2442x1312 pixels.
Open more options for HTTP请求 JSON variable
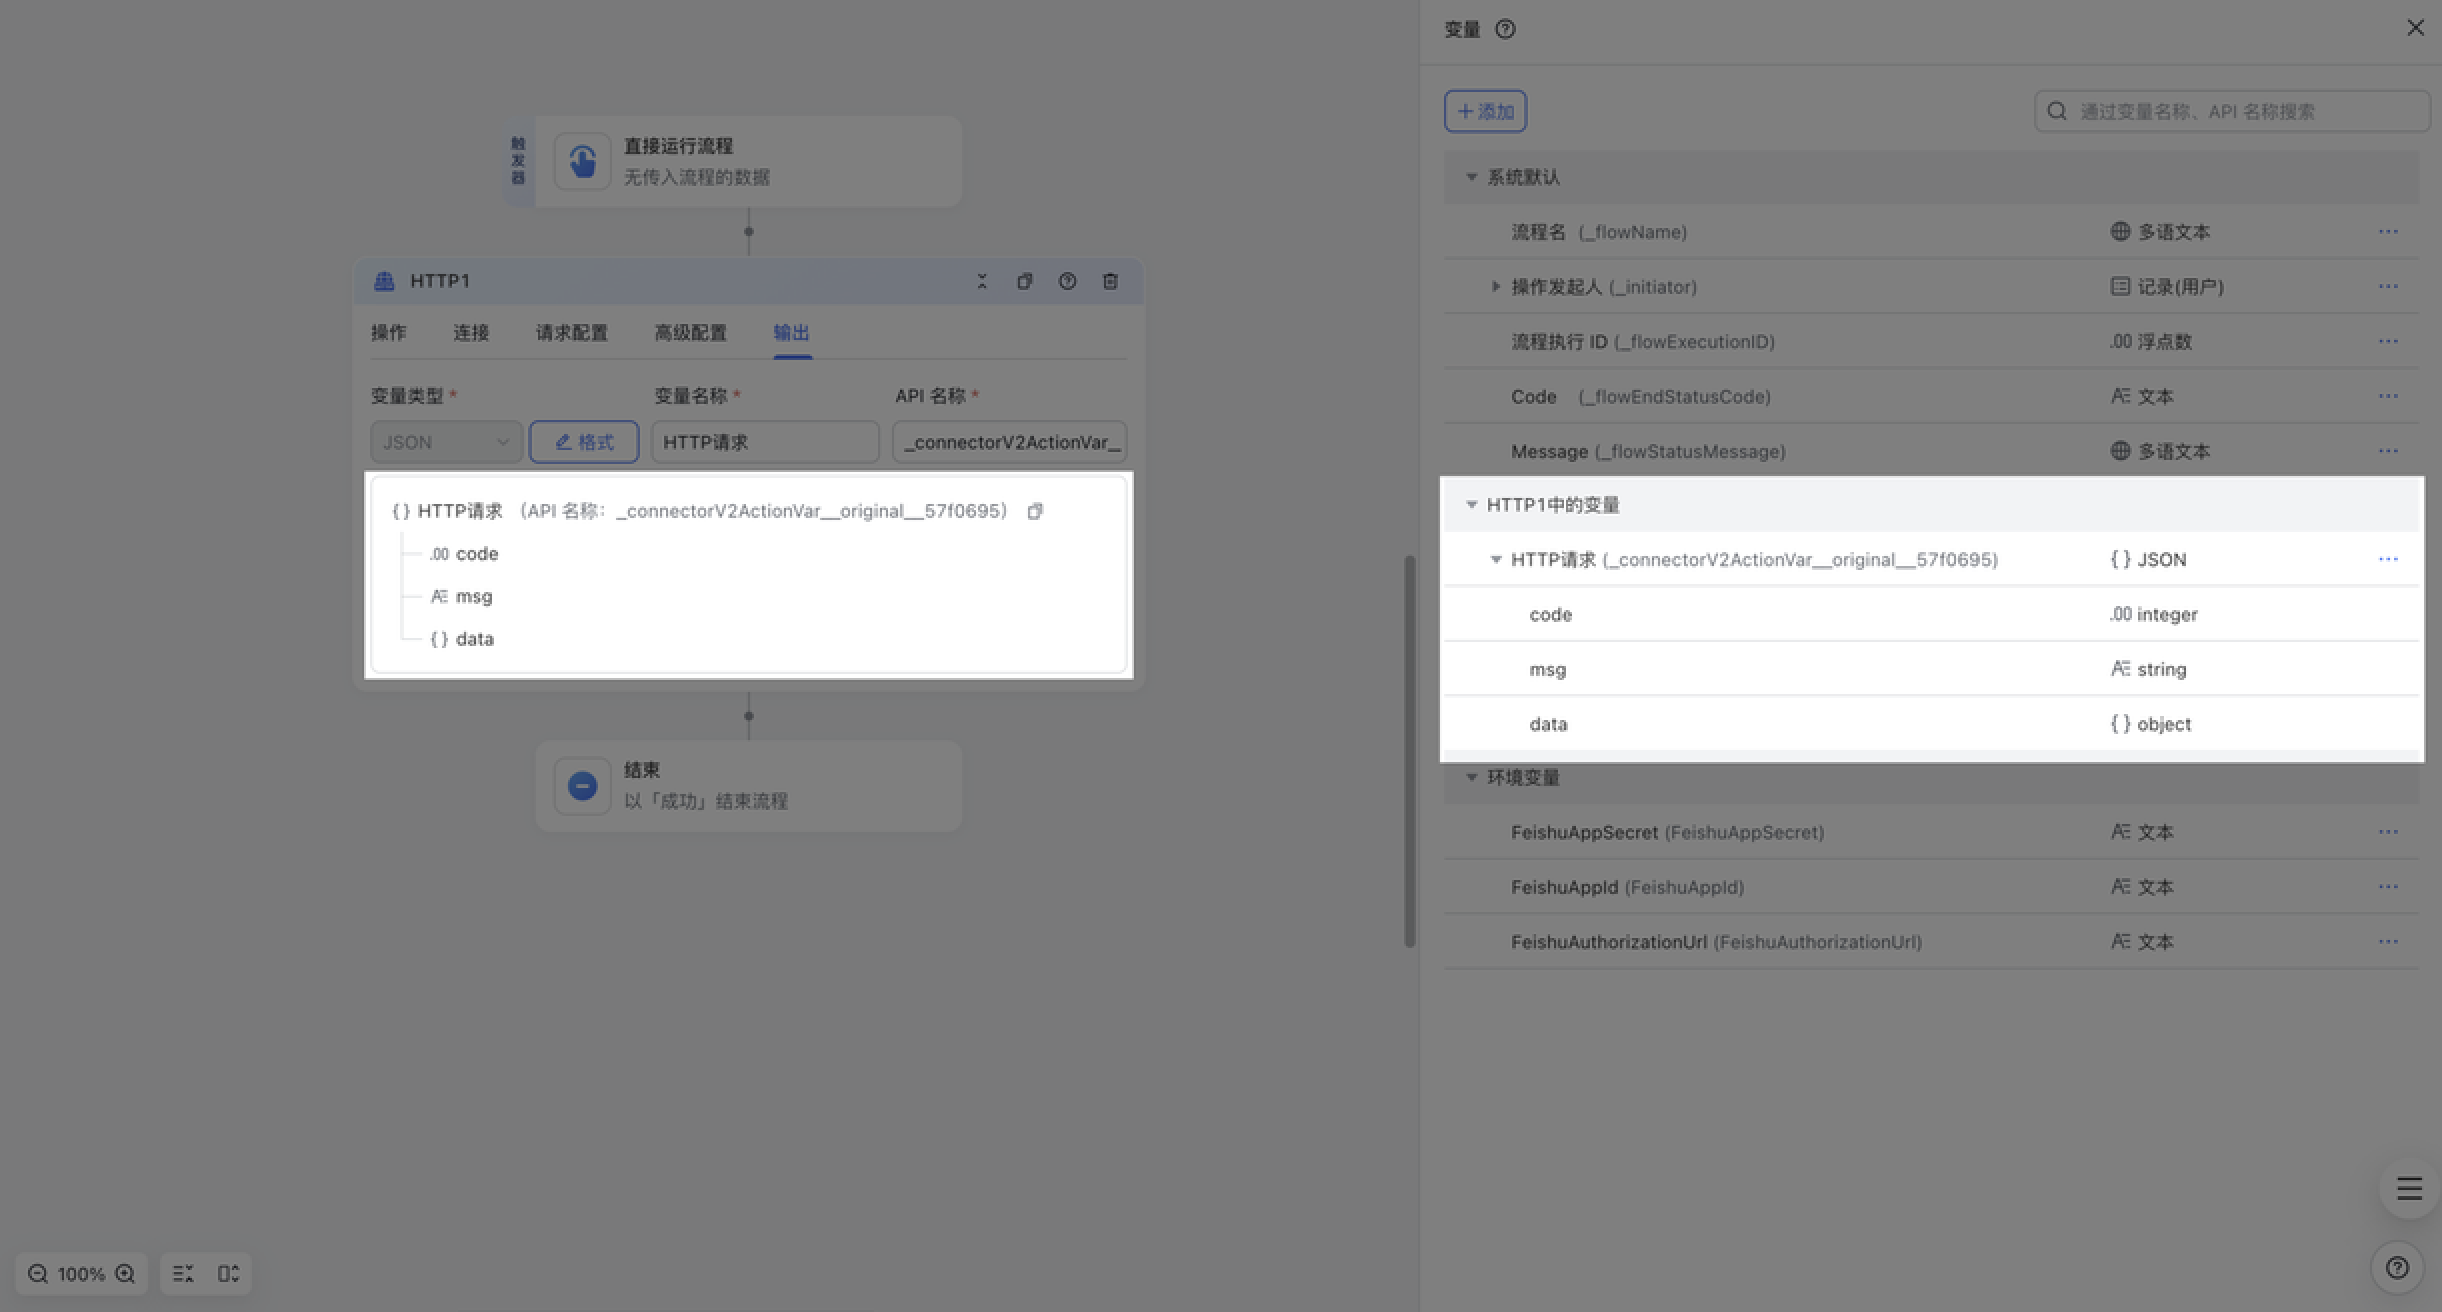tap(2388, 560)
